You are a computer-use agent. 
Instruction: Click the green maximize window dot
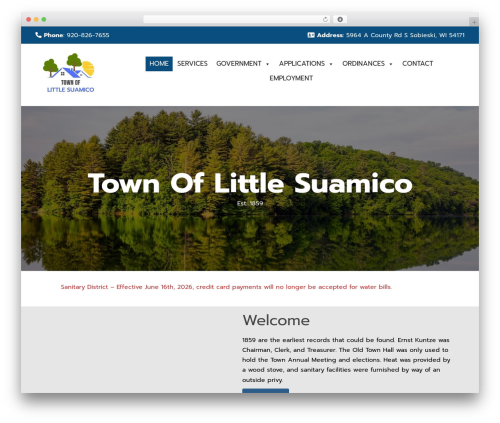coord(44,19)
